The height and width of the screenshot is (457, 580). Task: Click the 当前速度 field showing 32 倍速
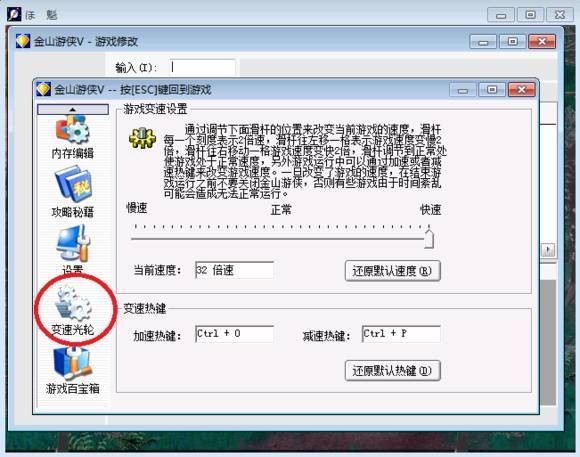coord(235,270)
